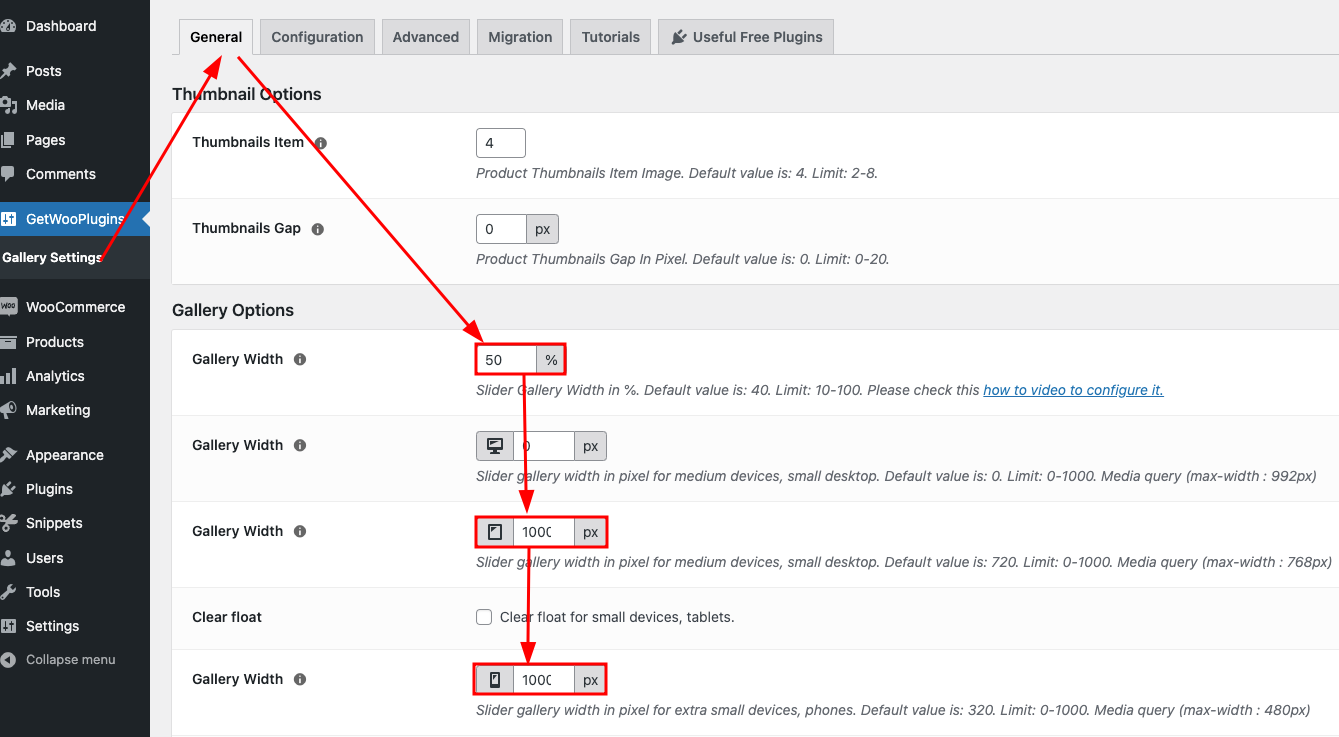This screenshot has width=1339, height=737.
Task: Click the Media icon in sidebar
Action: (8, 105)
